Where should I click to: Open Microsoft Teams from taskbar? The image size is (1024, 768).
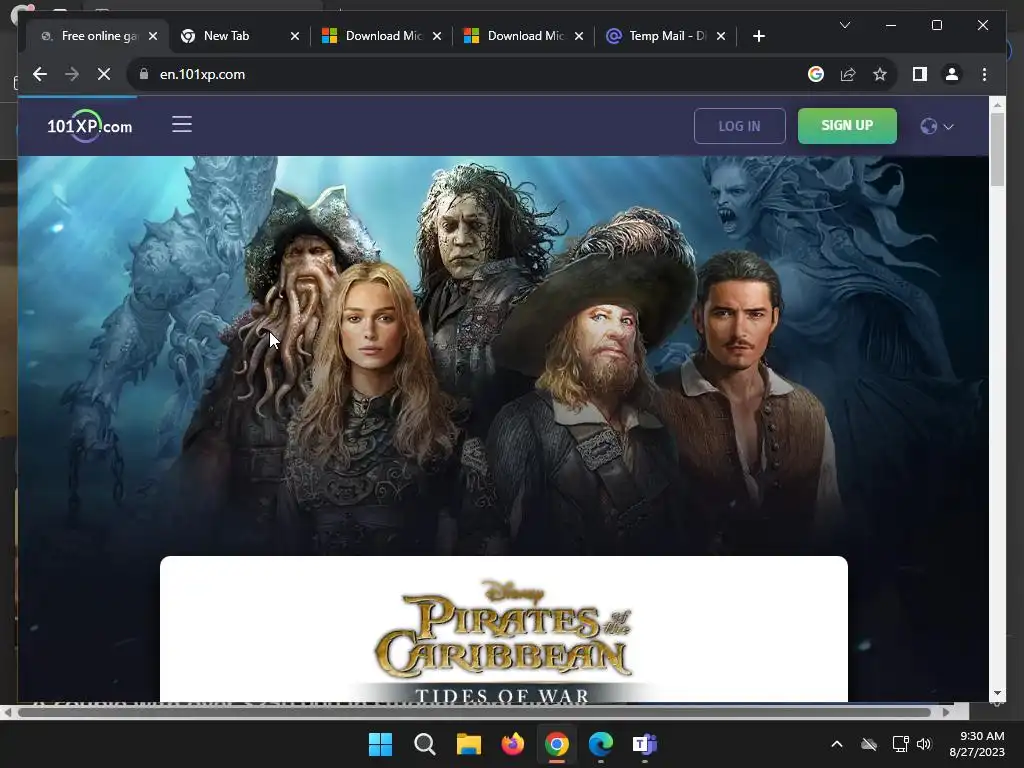coord(645,744)
